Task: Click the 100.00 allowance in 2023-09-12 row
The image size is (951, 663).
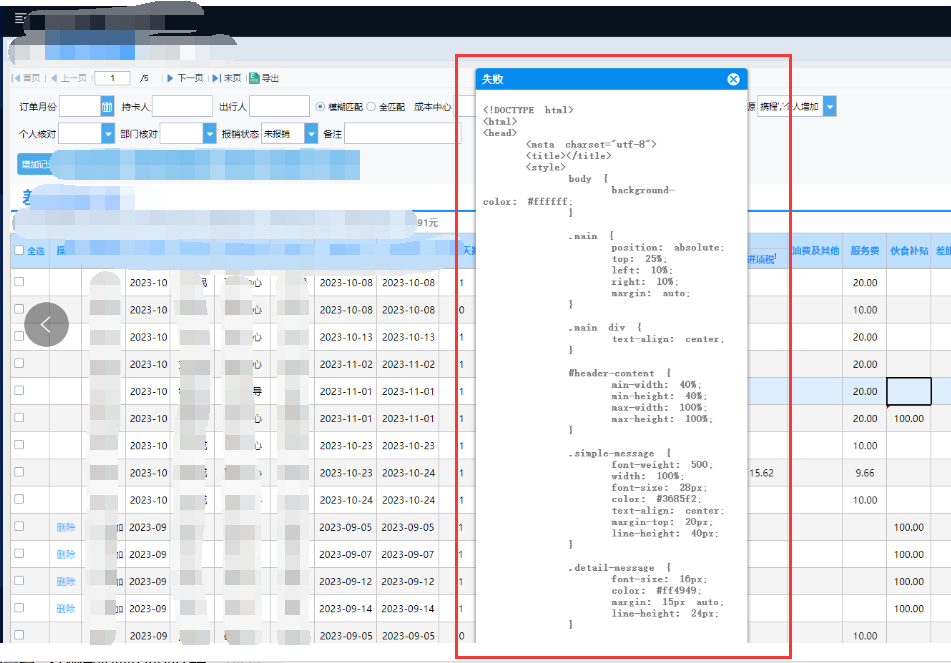Action: coord(909,582)
